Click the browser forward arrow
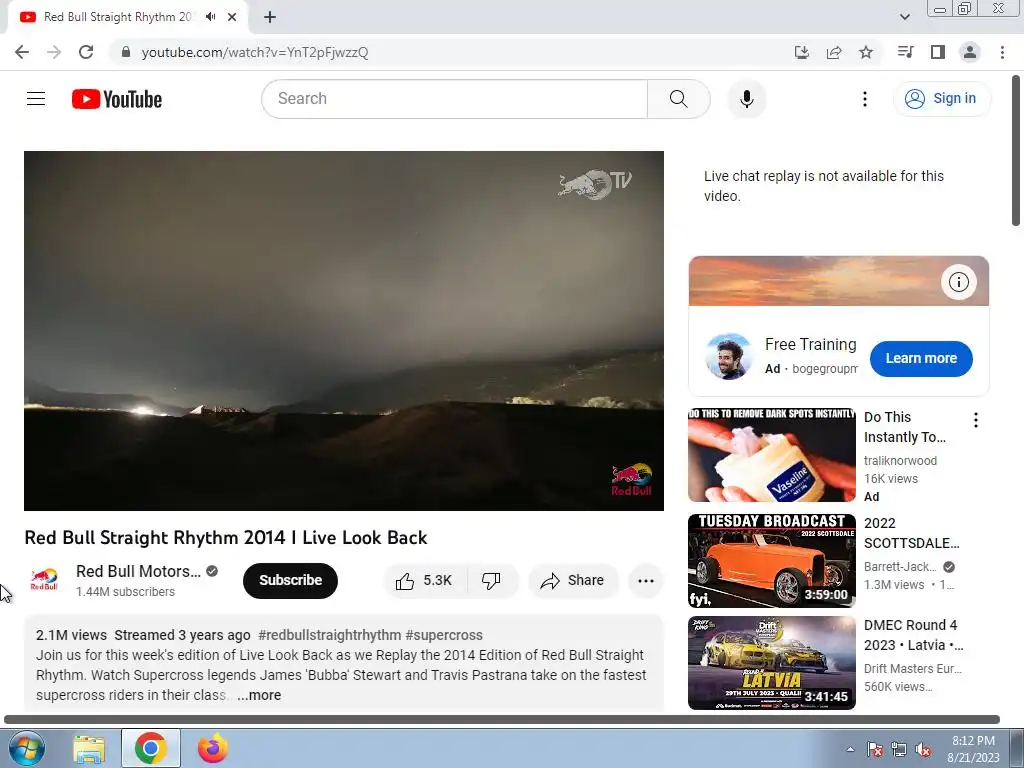 [x=54, y=52]
